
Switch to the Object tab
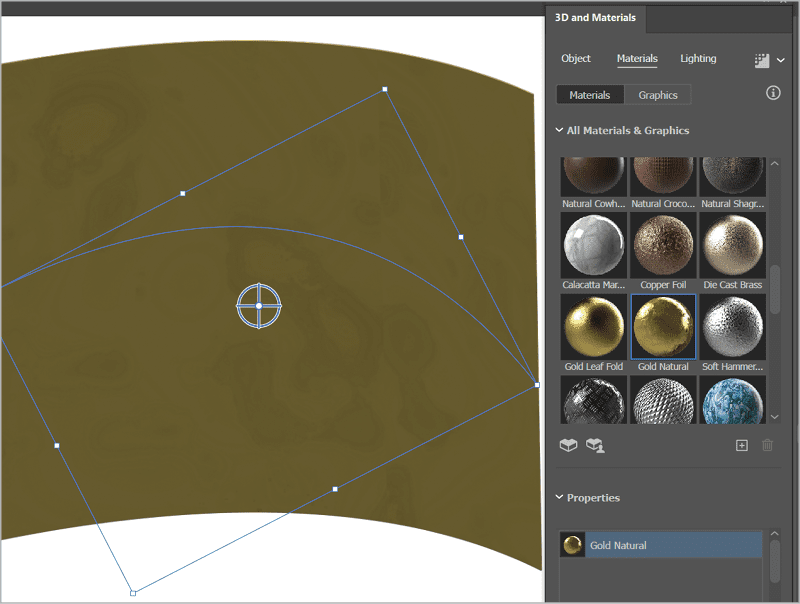(576, 59)
